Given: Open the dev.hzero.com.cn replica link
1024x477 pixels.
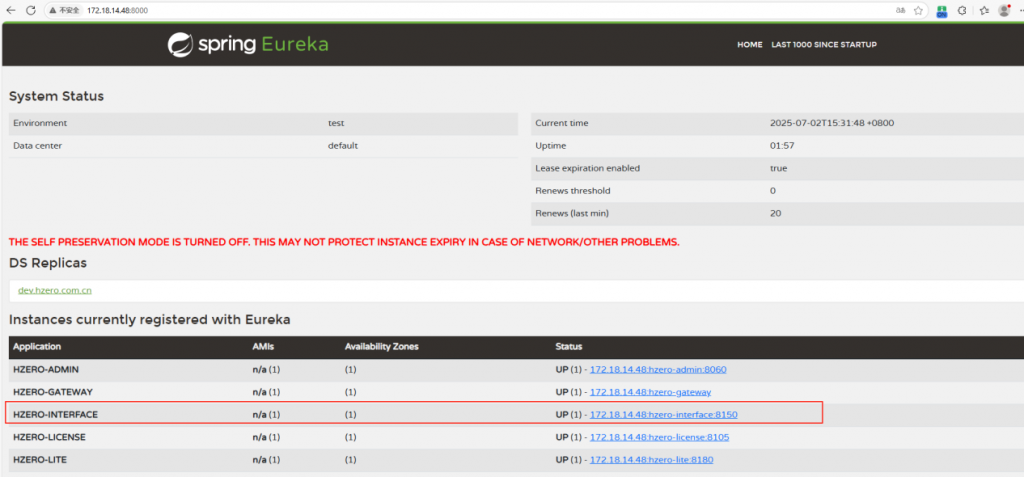Looking at the screenshot, I should click(55, 290).
